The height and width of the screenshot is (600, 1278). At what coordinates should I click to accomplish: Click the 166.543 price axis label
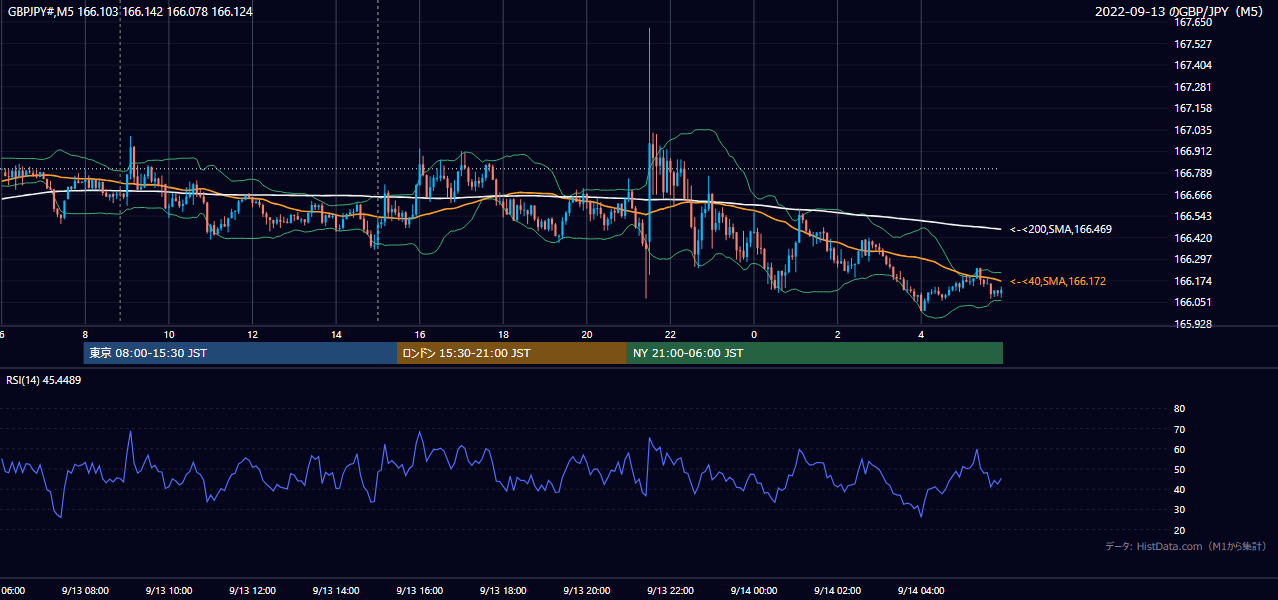pos(1192,216)
